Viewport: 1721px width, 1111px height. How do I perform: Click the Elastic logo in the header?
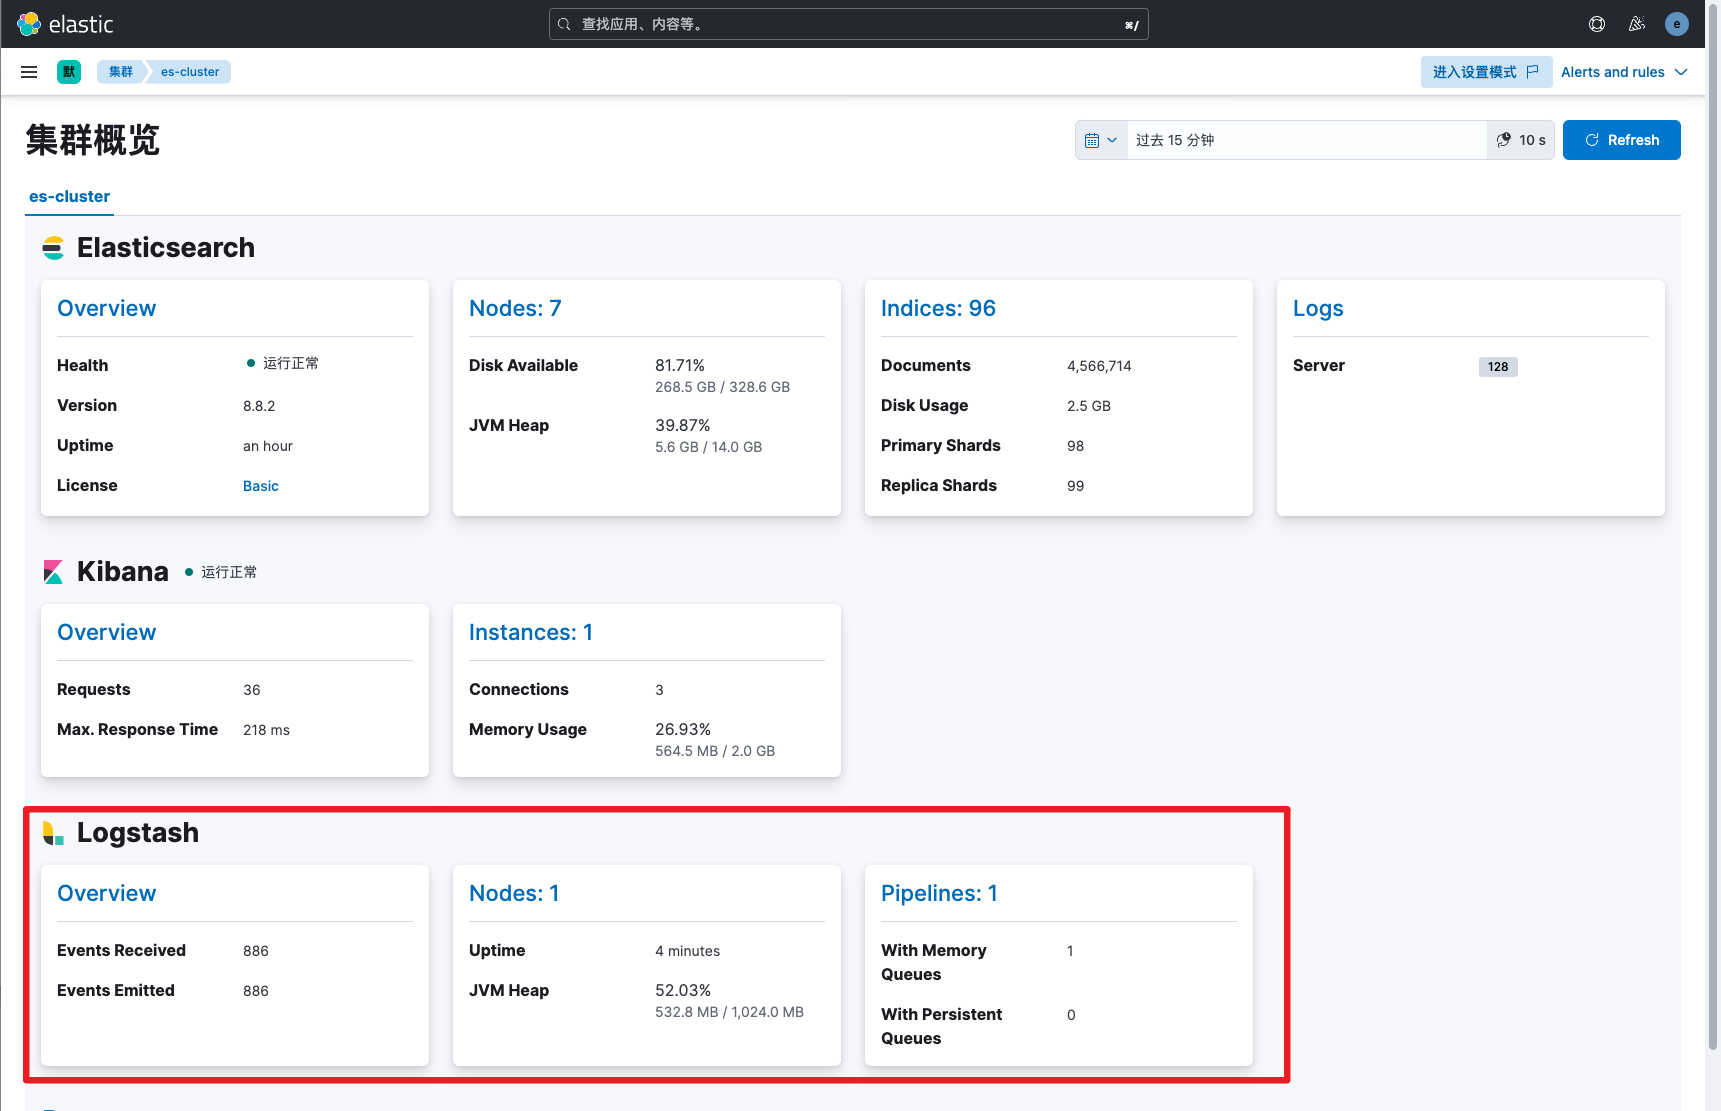tap(65, 24)
